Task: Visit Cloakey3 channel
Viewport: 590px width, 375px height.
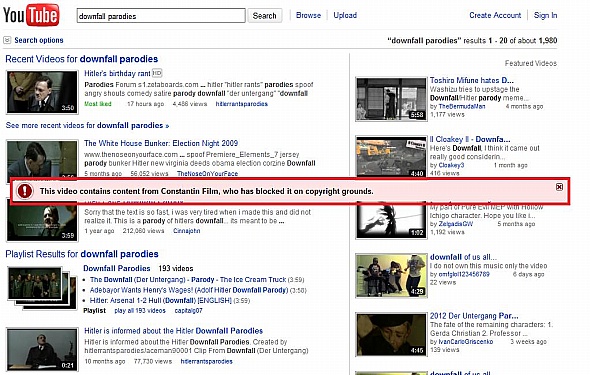Action: (451, 165)
